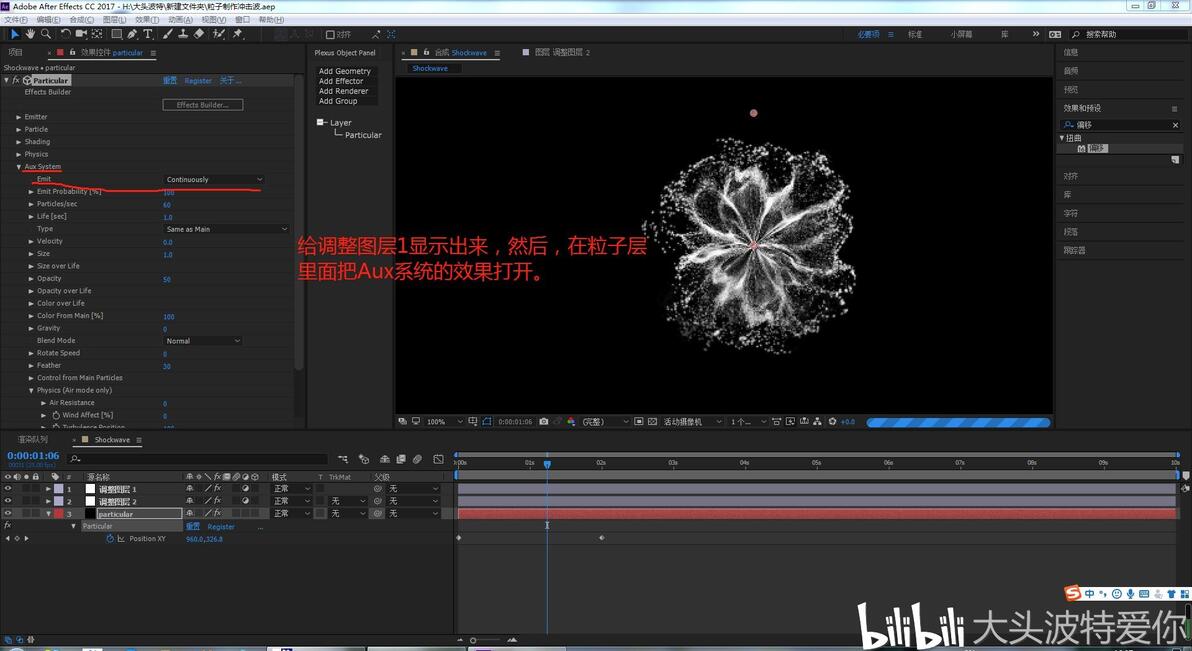Viewport: 1192px width, 651px height.
Task: Select the Hand tool
Action: 30,34
